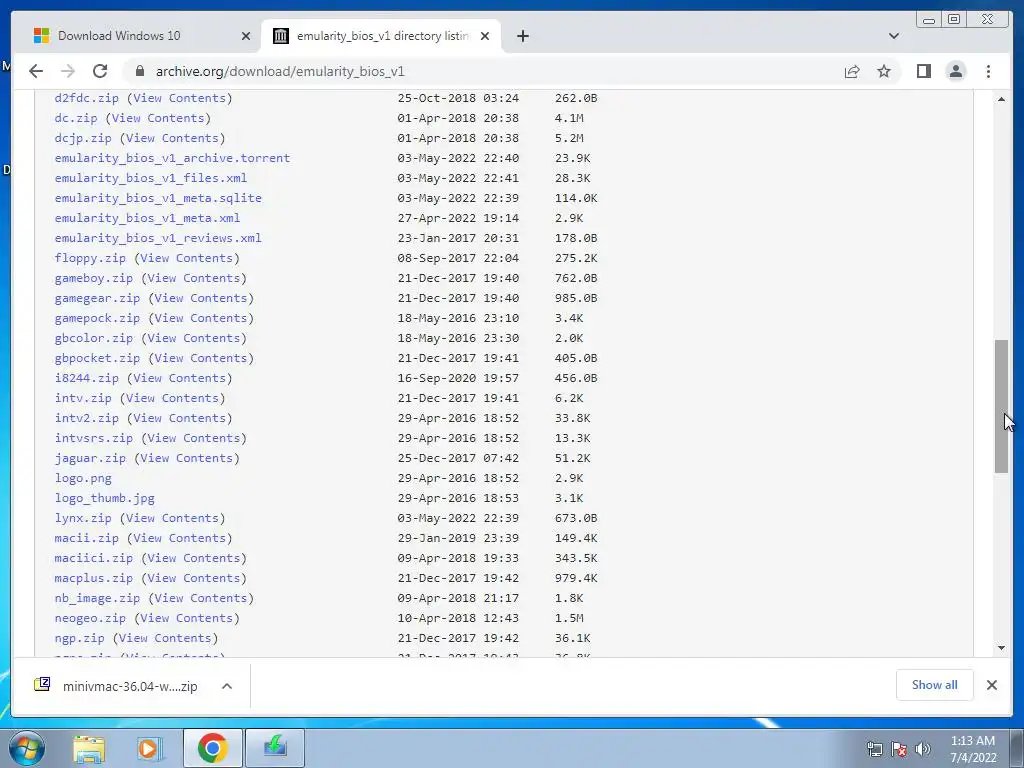1024x768 pixels.
Task: View site security lock info
Action: coord(139,71)
